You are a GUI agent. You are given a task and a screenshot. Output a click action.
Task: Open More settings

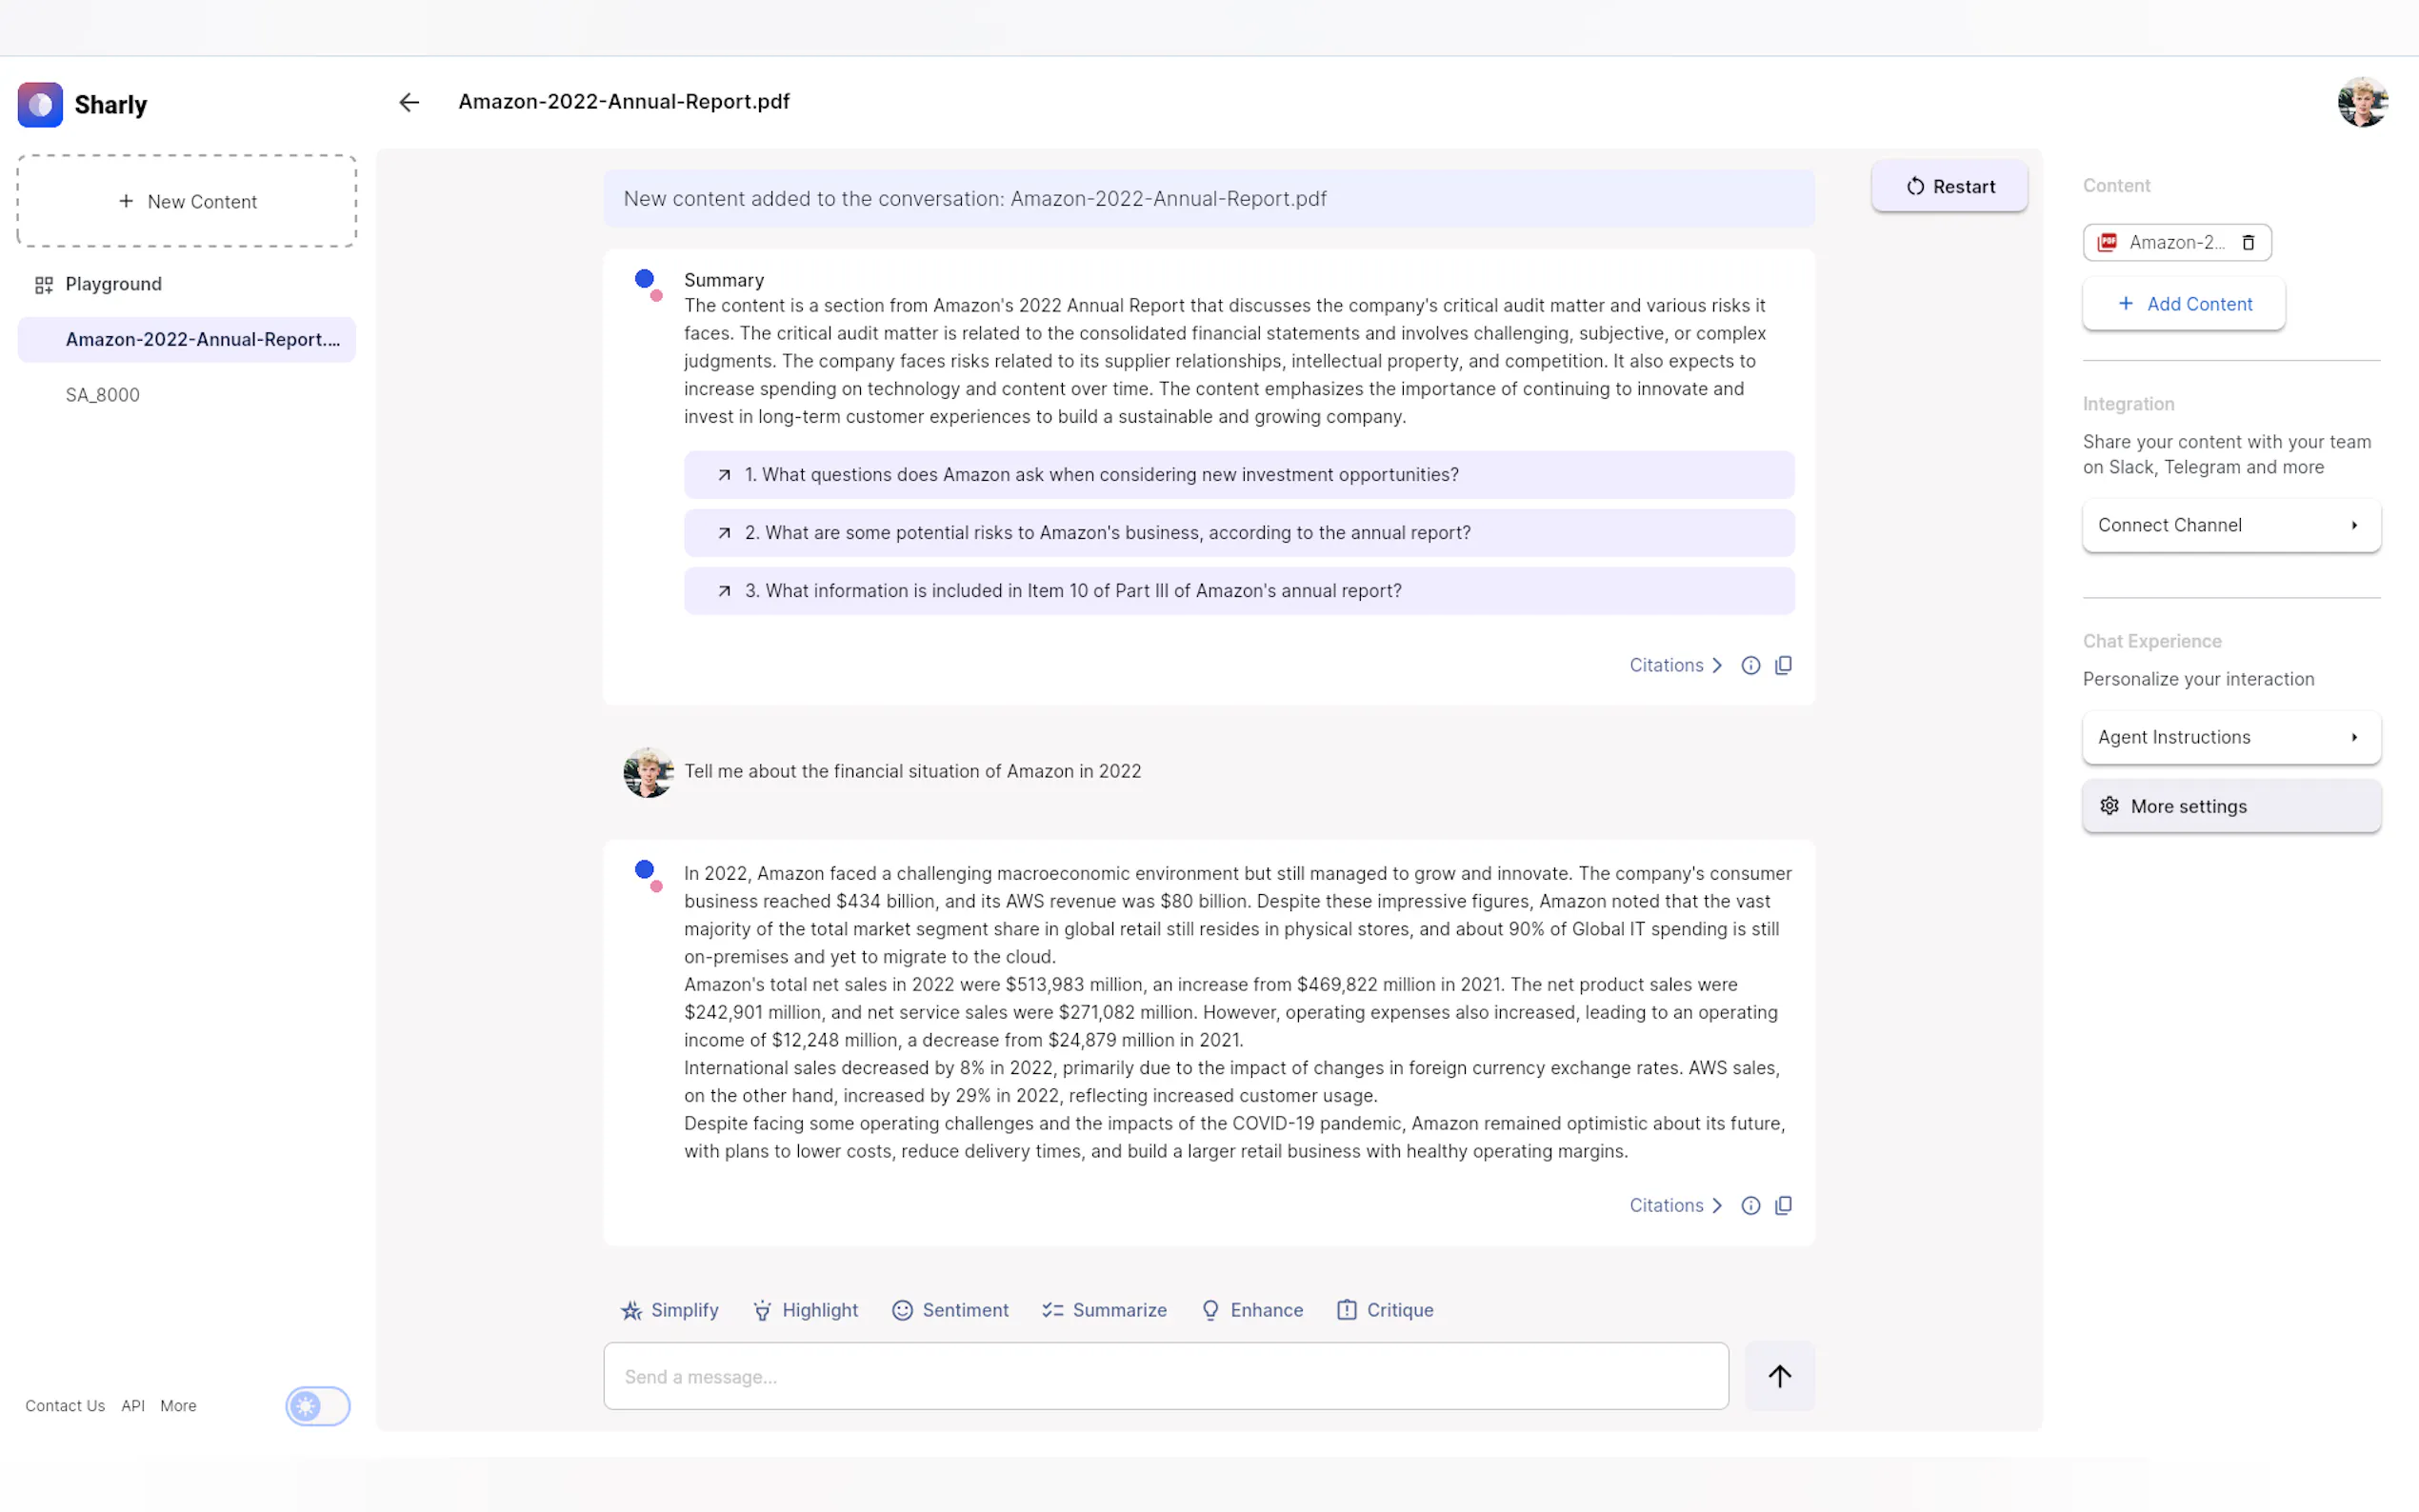(x=2231, y=806)
